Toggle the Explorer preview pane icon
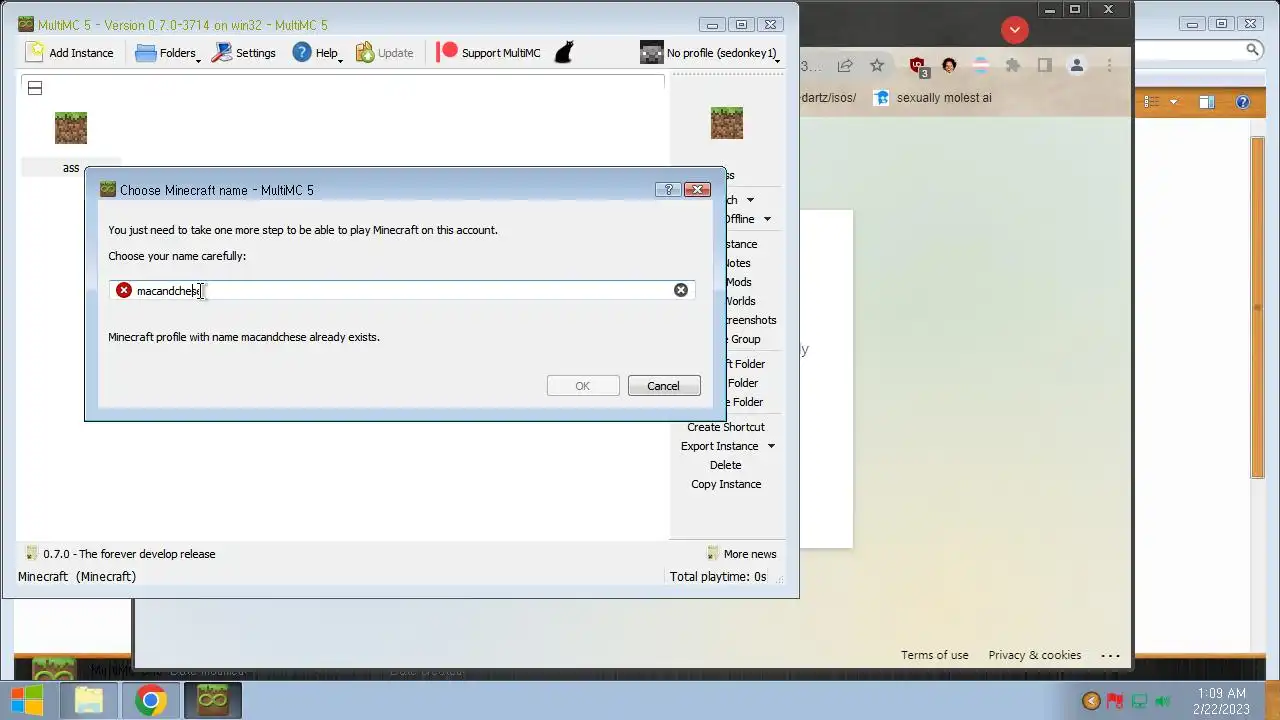The height and width of the screenshot is (720, 1280). tap(1207, 102)
